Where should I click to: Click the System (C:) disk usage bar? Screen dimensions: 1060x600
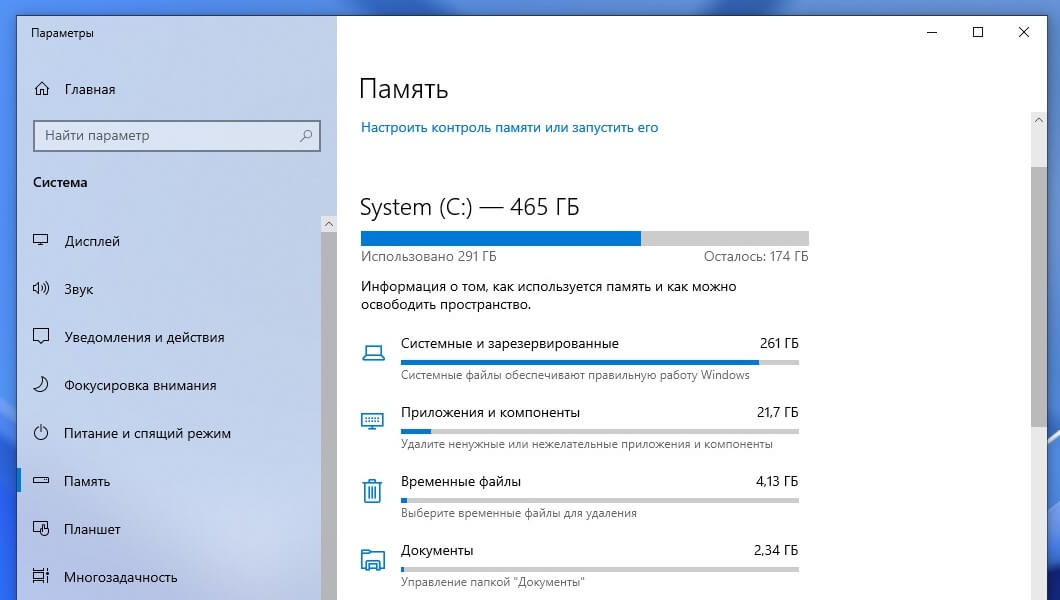[584, 238]
